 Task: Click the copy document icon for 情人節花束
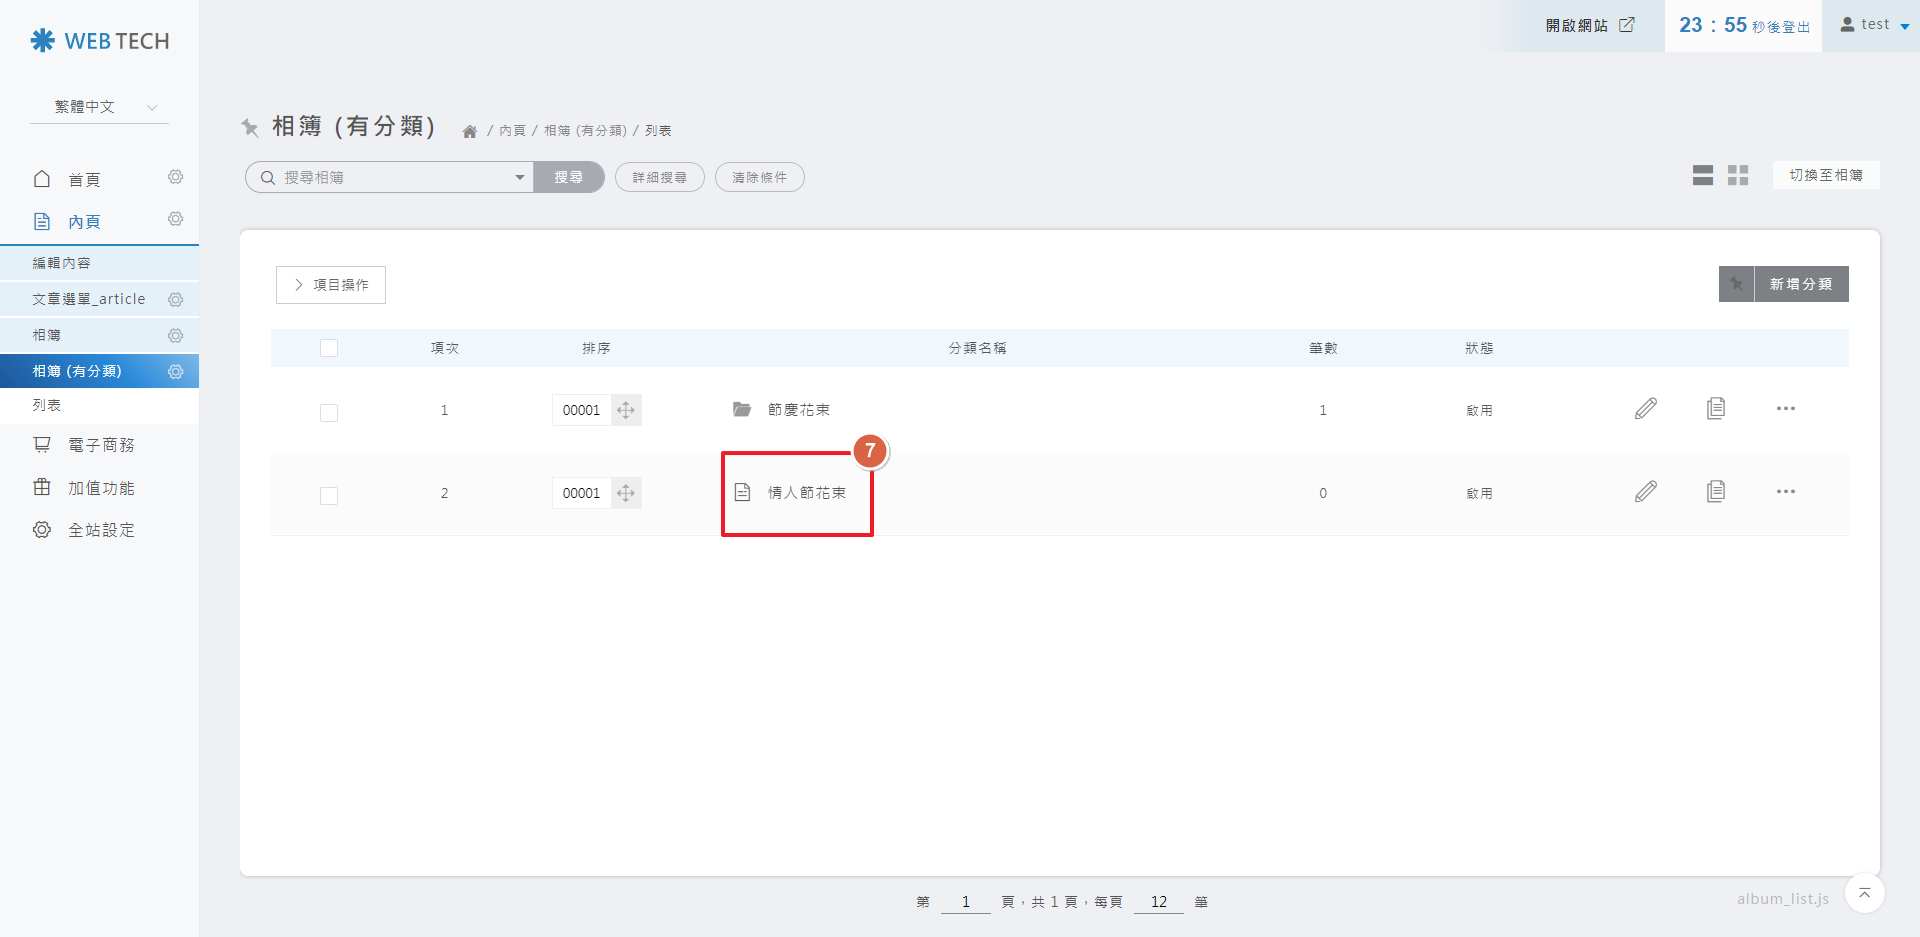click(x=1715, y=492)
